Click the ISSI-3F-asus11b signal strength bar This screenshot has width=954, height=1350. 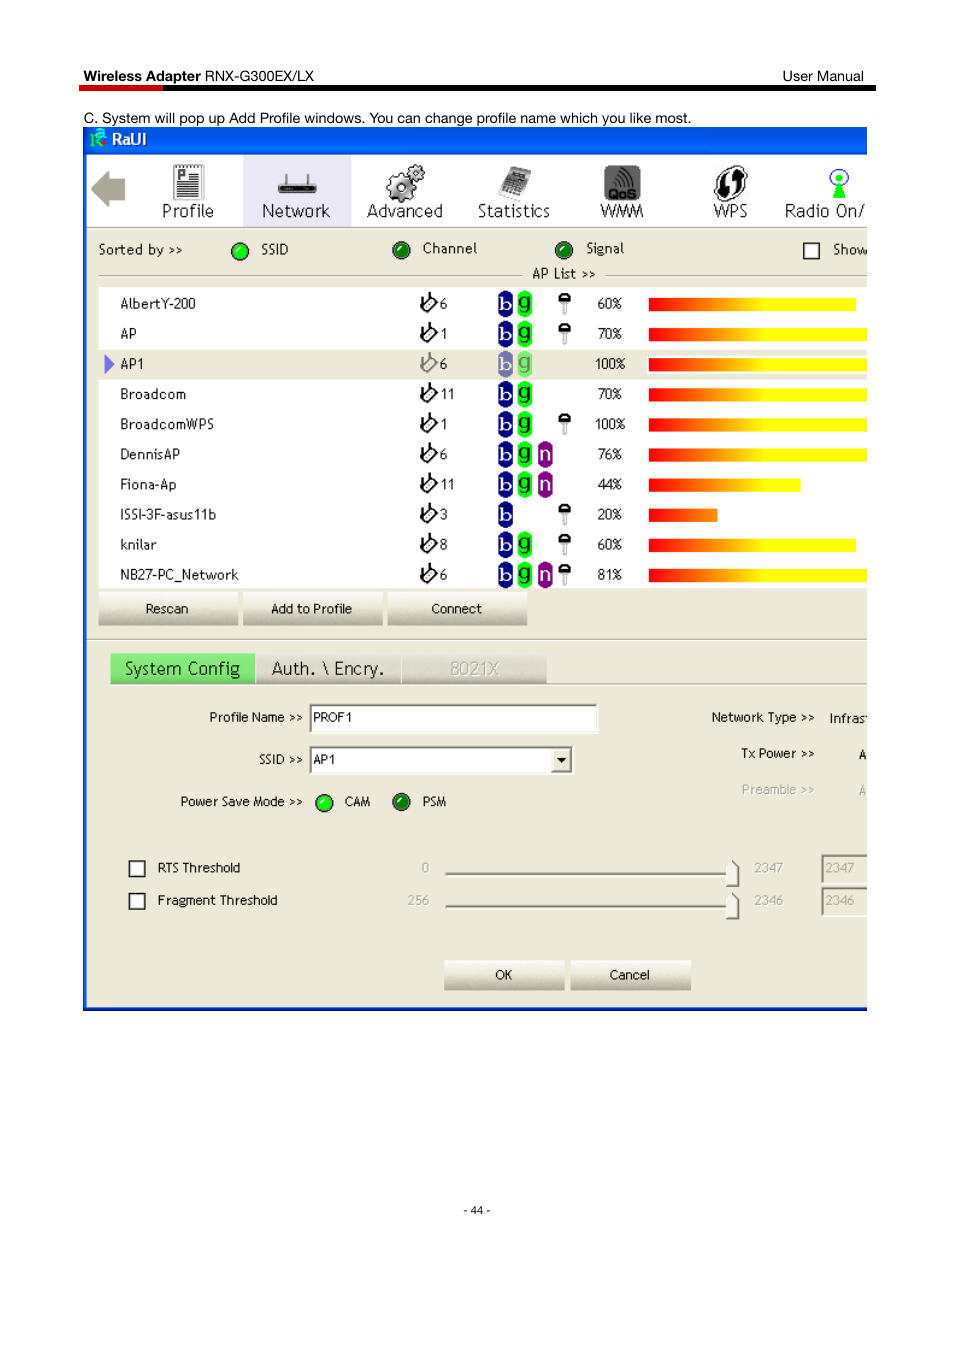[683, 515]
